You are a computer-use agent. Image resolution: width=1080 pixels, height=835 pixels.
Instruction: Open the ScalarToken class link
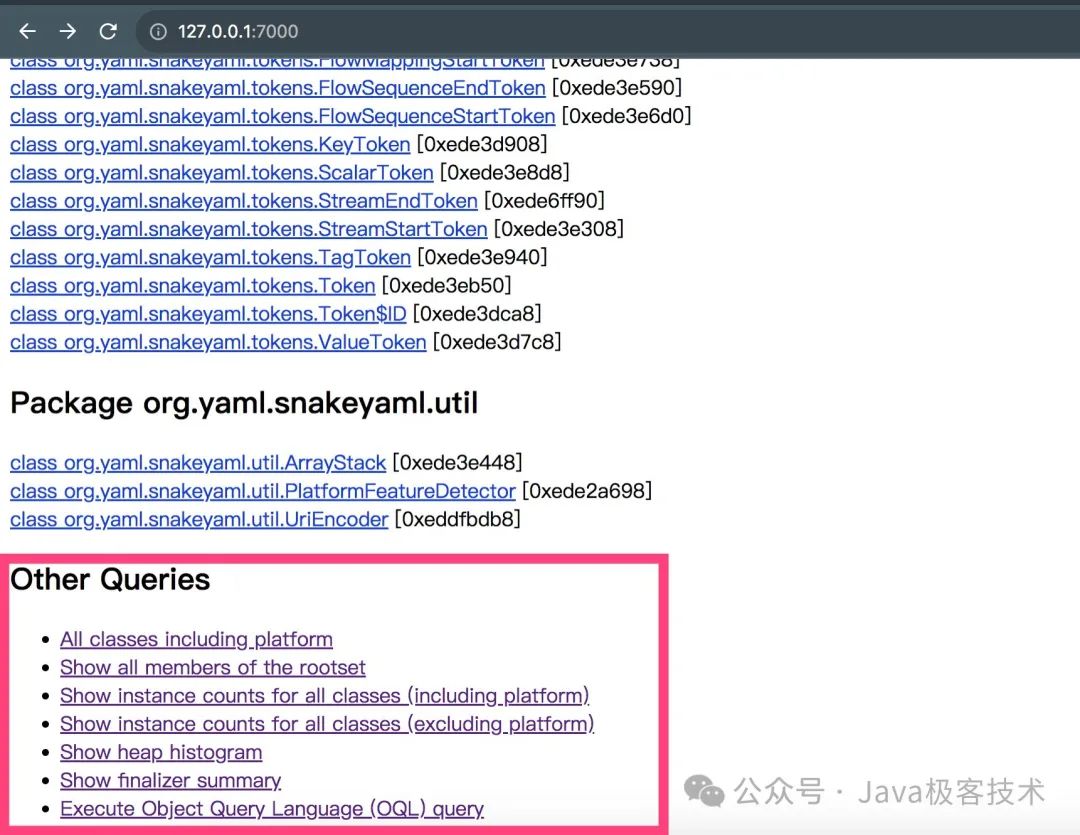tap(222, 173)
